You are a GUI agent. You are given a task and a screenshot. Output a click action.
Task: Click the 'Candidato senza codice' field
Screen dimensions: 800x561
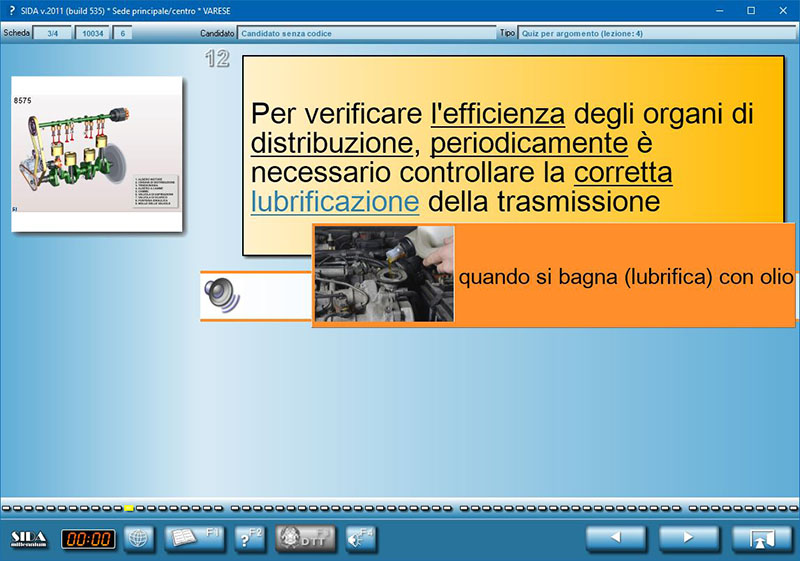coord(366,33)
